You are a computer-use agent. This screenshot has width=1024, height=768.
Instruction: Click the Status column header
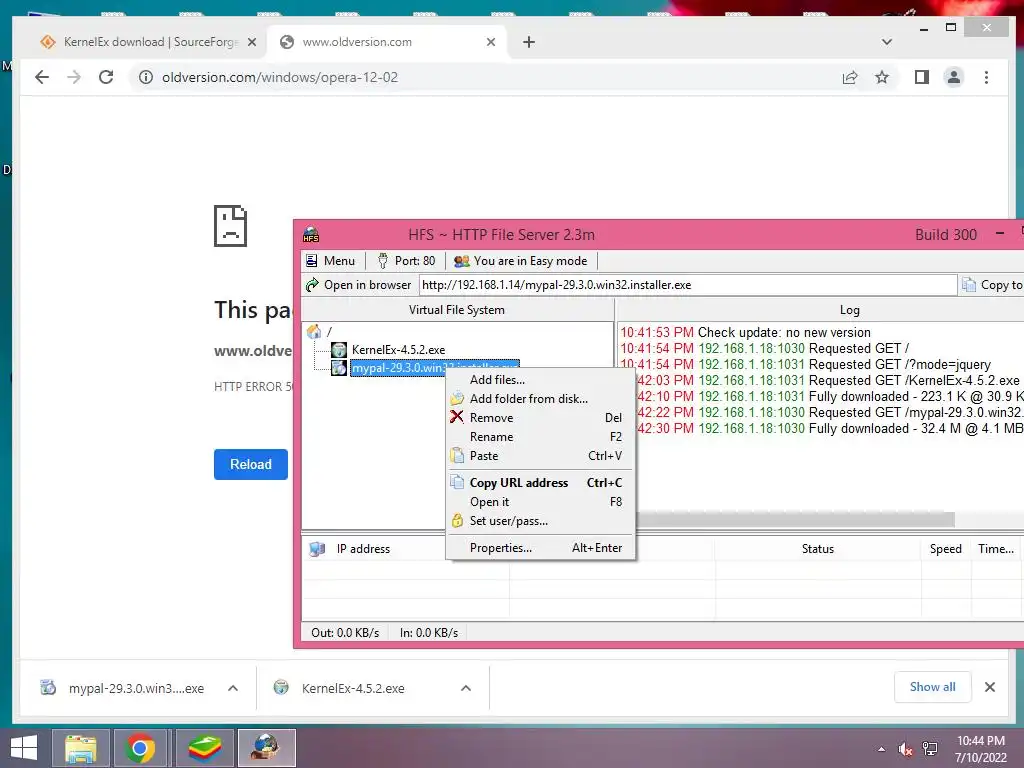click(x=818, y=549)
